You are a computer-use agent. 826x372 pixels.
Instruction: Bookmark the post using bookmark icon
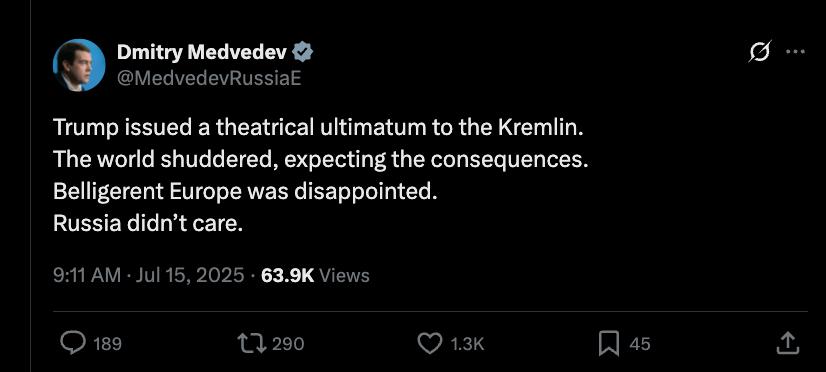609,344
